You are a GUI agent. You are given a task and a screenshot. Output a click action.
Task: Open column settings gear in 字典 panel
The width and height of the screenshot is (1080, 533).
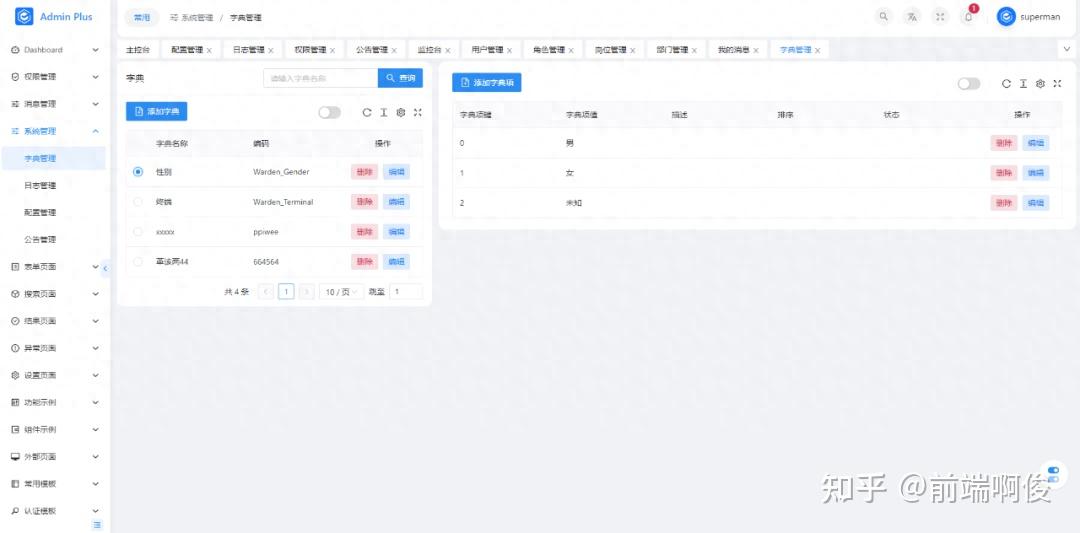[x=401, y=112]
